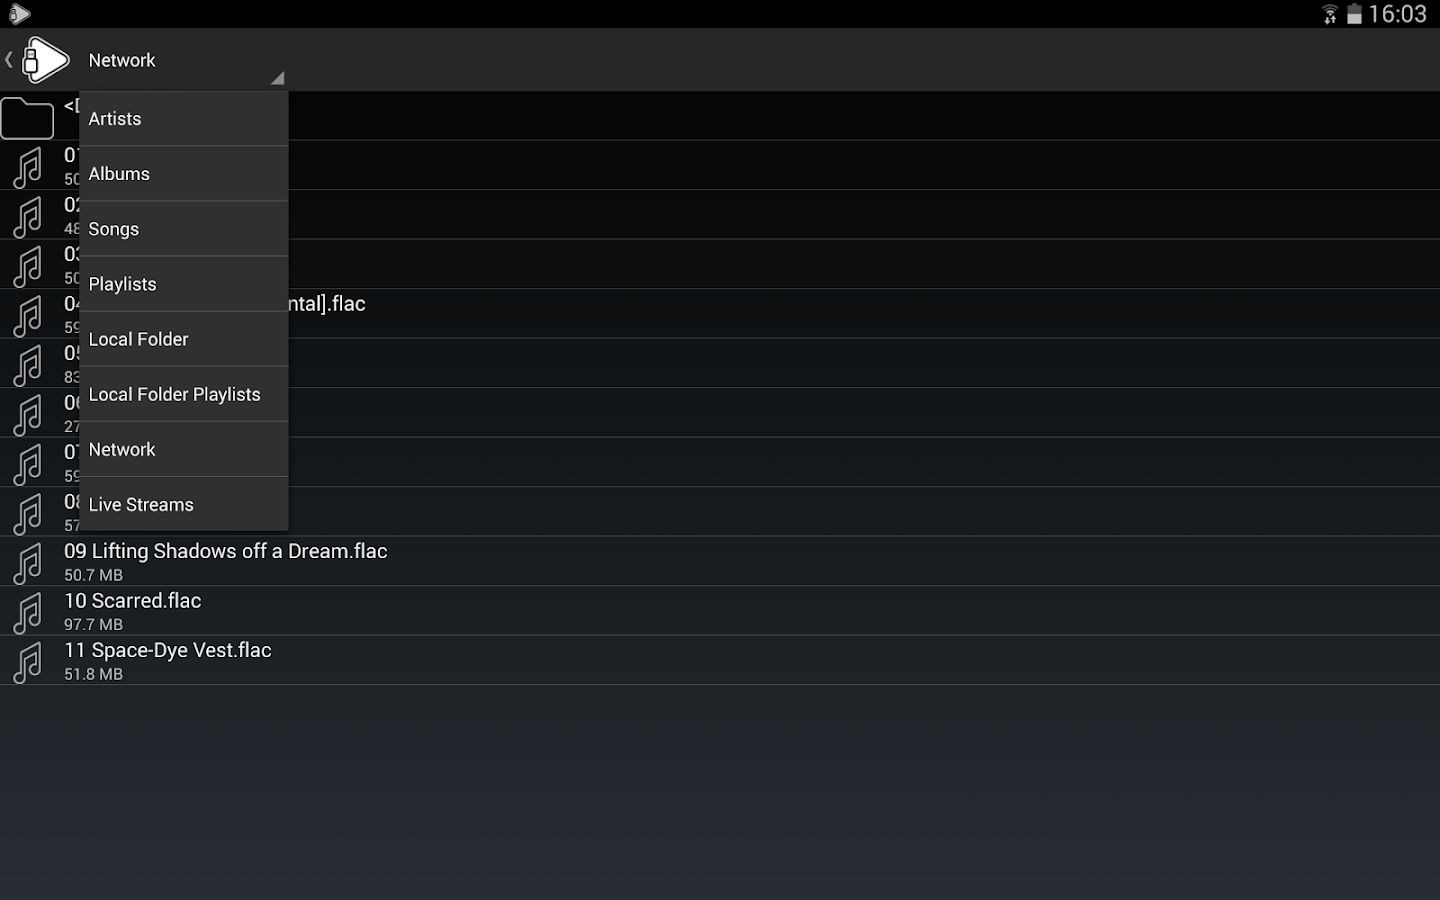The height and width of the screenshot is (900, 1440).
Task: Select Network entry in dropdown list
Action: click(x=184, y=449)
